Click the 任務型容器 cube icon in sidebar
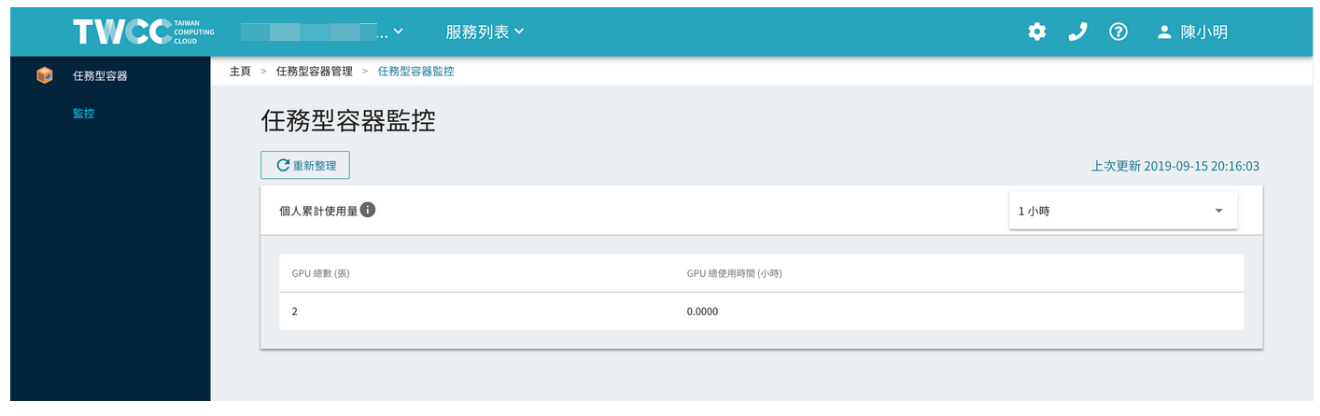This screenshot has width=1320, height=416. pos(44,75)
